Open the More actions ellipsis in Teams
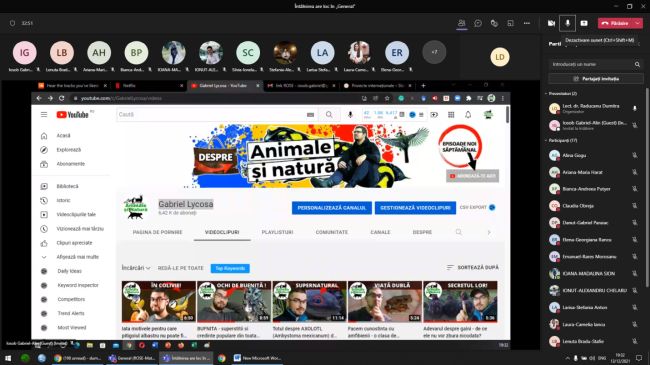 tap(527, 23)
